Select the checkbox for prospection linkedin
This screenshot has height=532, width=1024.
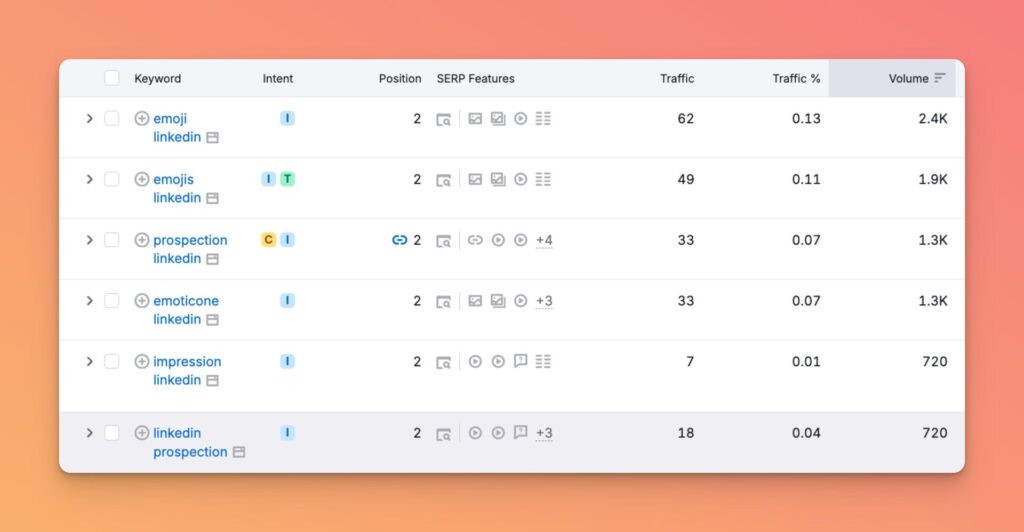pos(112,240)
